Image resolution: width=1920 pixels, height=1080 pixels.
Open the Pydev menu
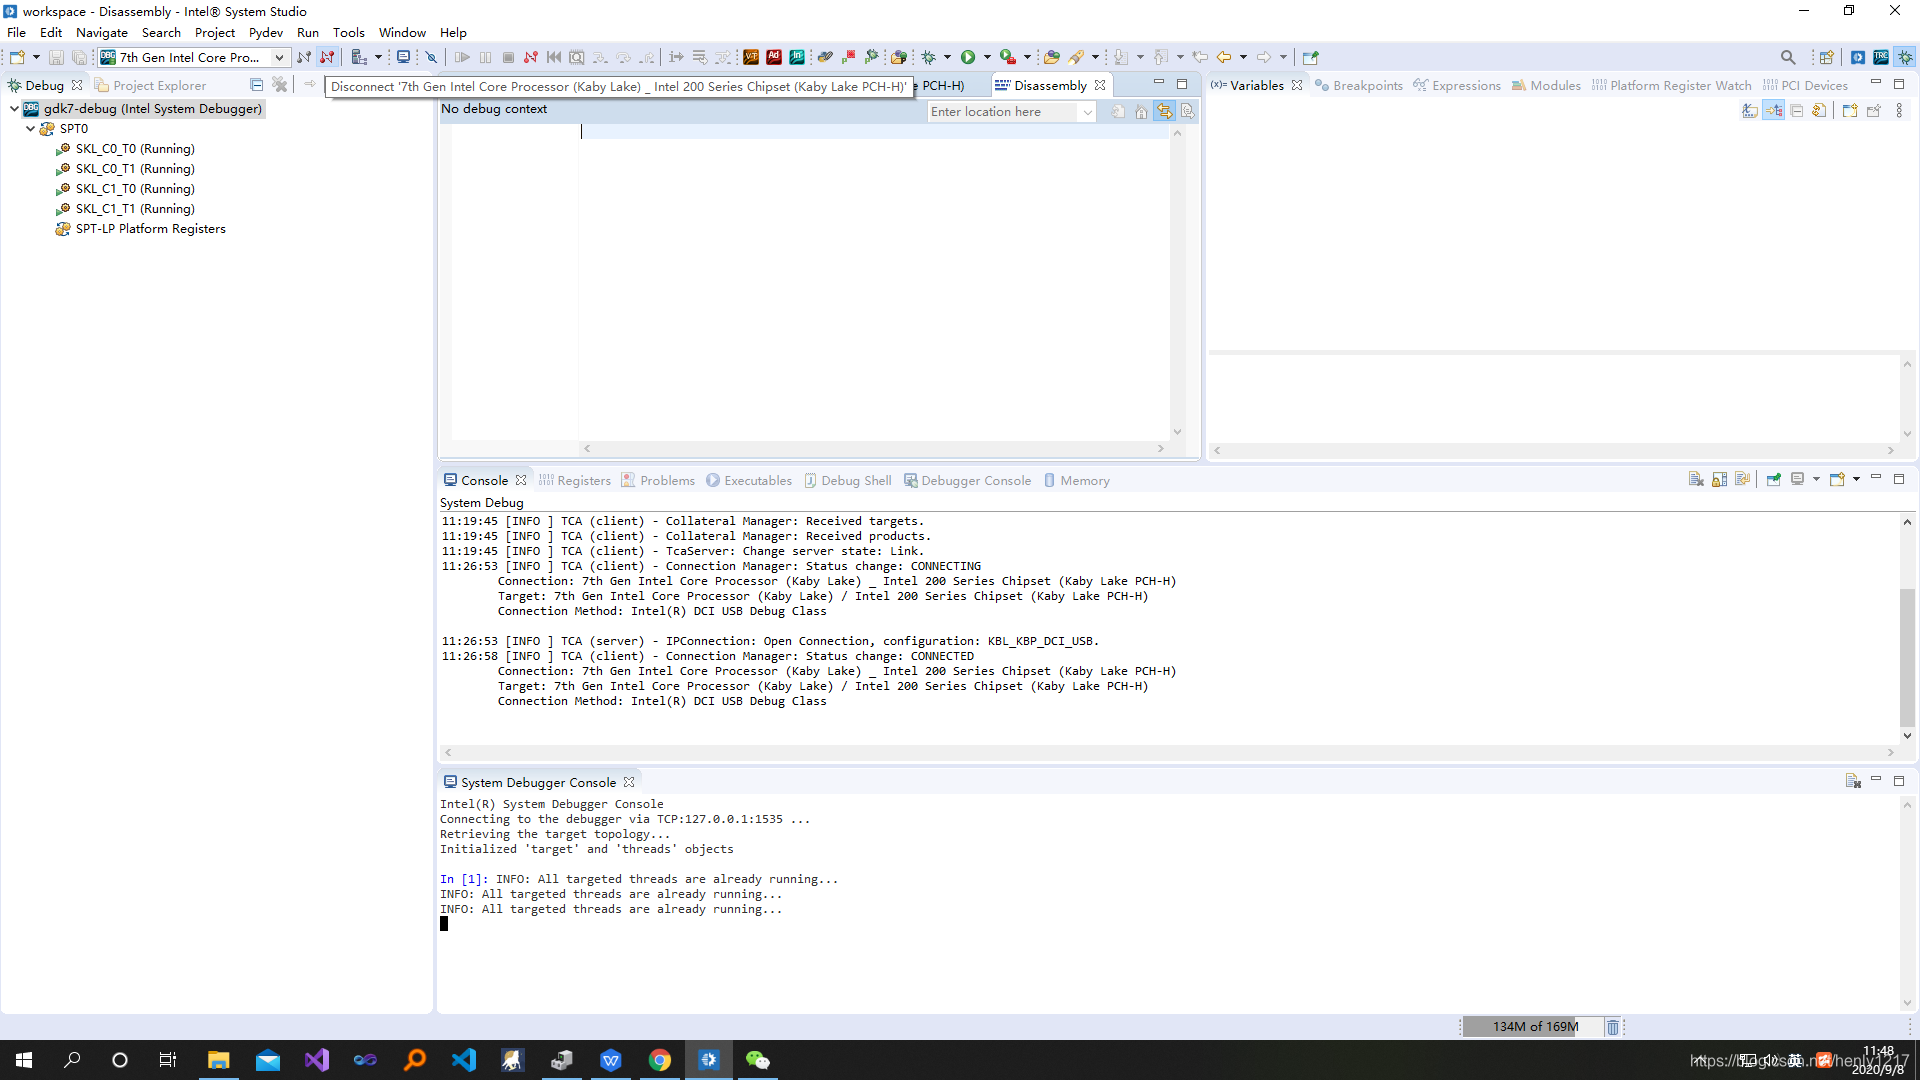point(265,32)
